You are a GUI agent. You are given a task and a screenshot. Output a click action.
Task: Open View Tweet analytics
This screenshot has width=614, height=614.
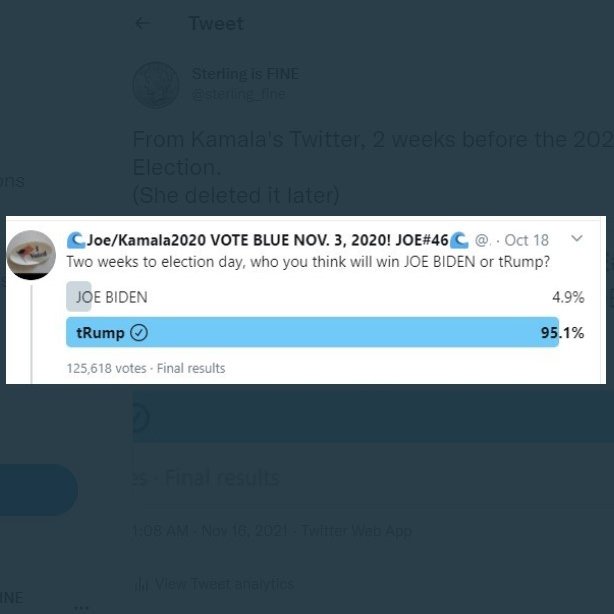(225, 583)
